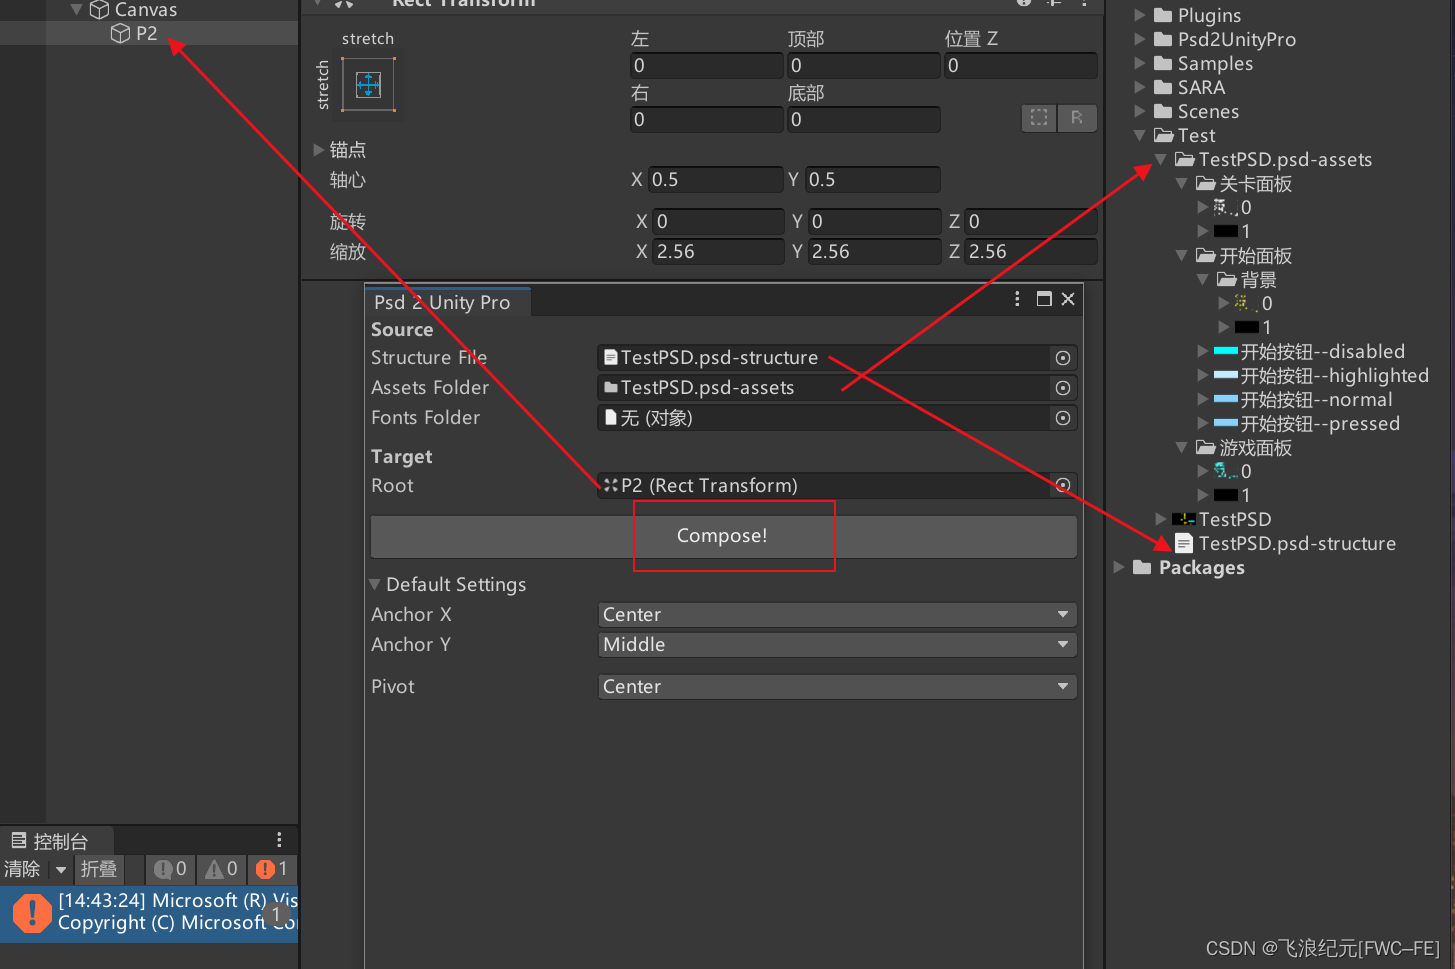Open console panel options menu
The width and height of the screenshot is (1455, 969).
[279, 840]
